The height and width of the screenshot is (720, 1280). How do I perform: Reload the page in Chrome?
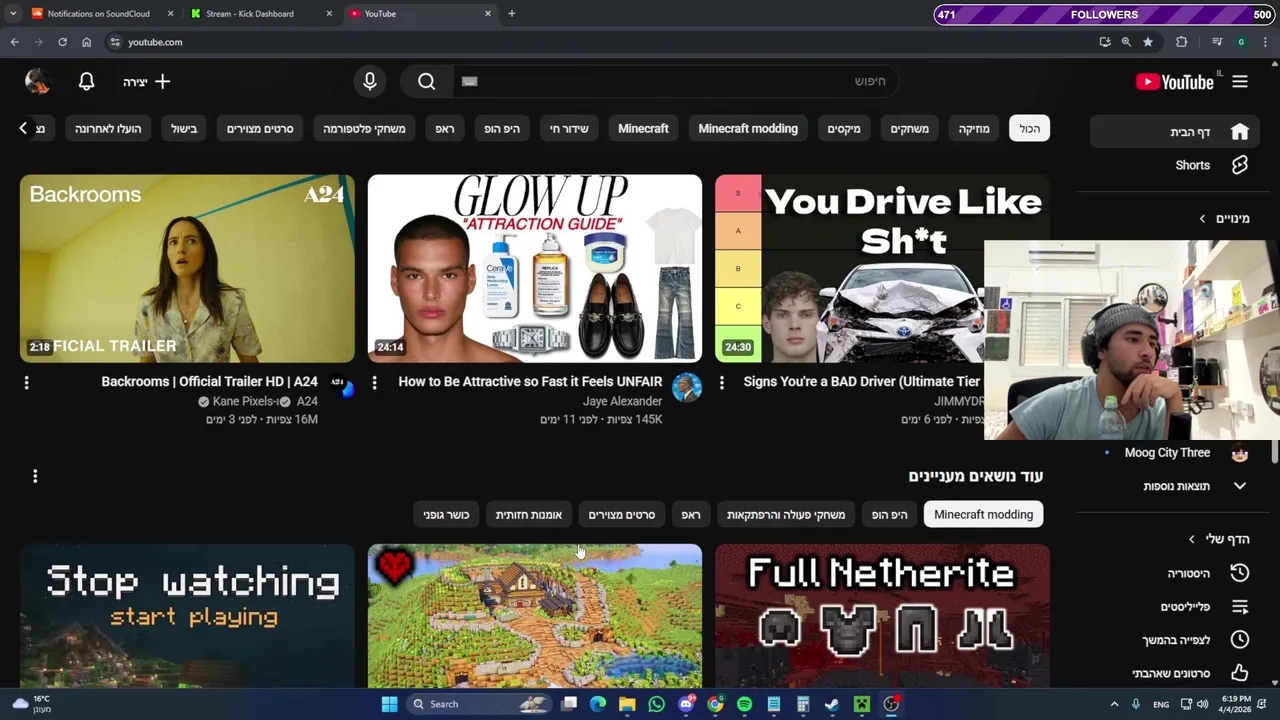point(62,42)
